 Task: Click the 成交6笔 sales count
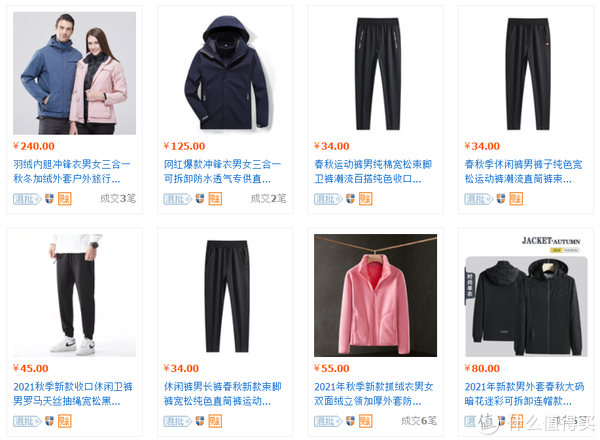419,421
